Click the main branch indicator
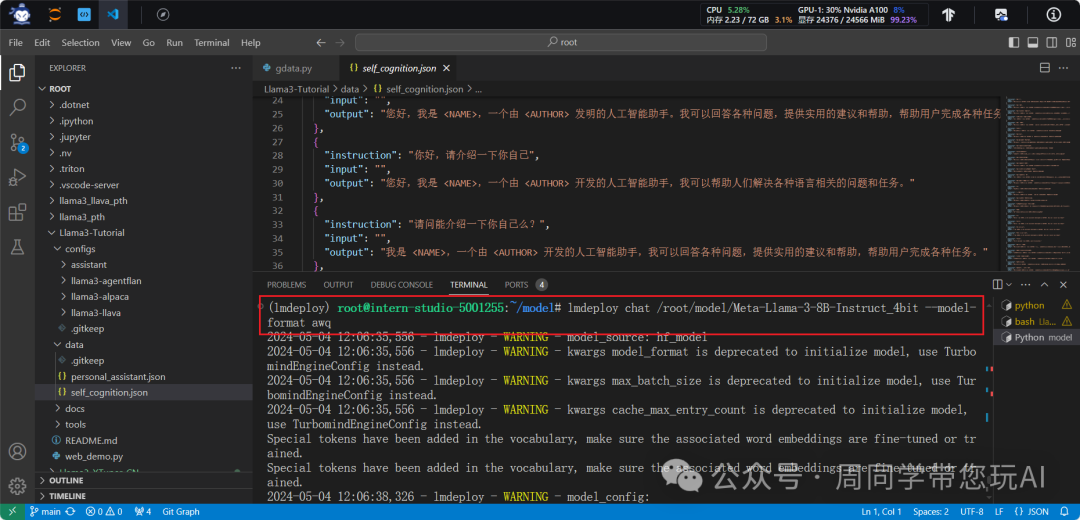The image size is (1080, 520). tap(45, 512)
